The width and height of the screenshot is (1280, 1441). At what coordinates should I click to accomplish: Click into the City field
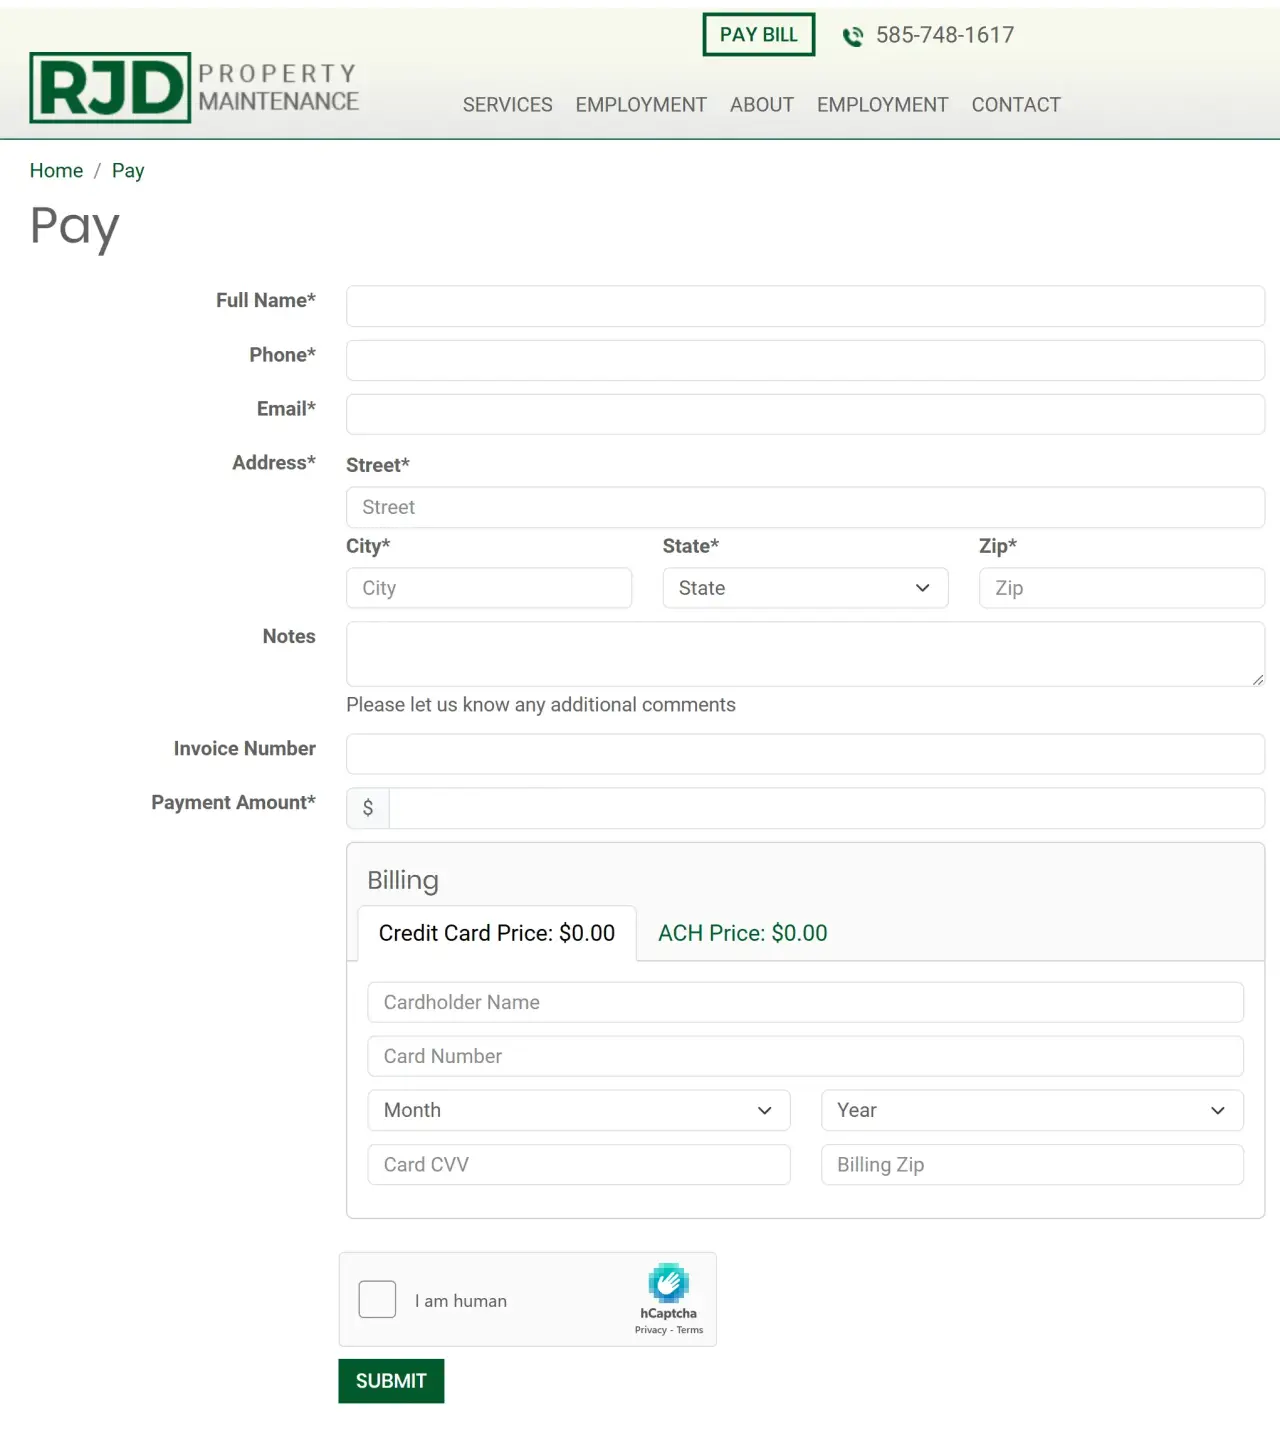click(489, 588)
